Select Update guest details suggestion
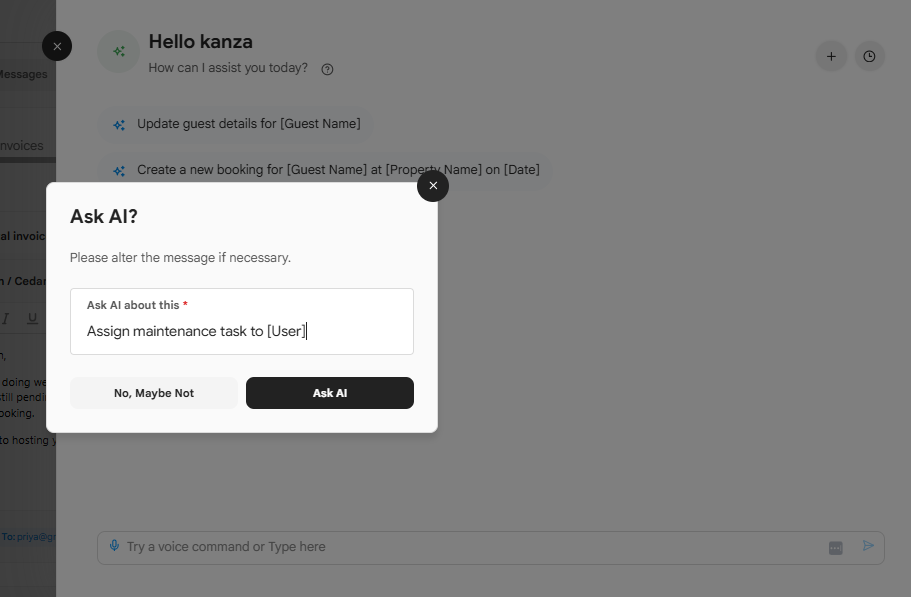 pos(237,124)
